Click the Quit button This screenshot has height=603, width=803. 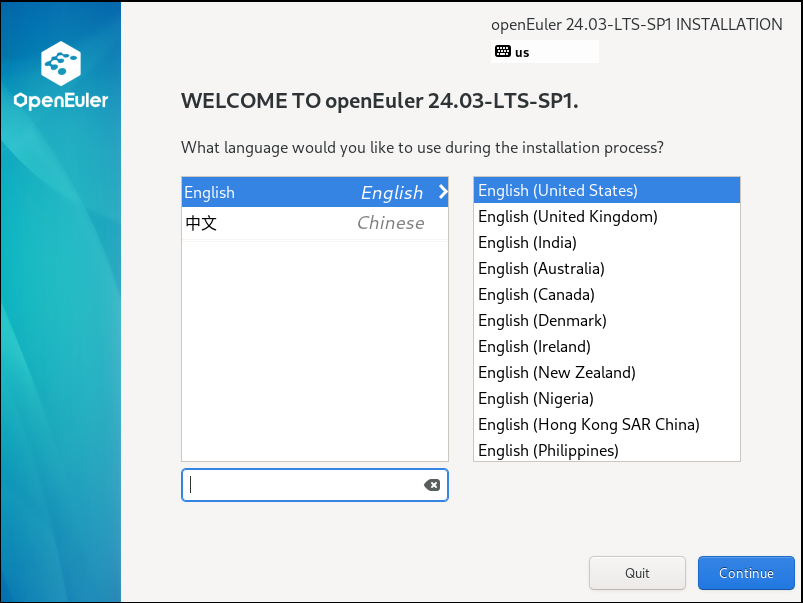(637, 573)
